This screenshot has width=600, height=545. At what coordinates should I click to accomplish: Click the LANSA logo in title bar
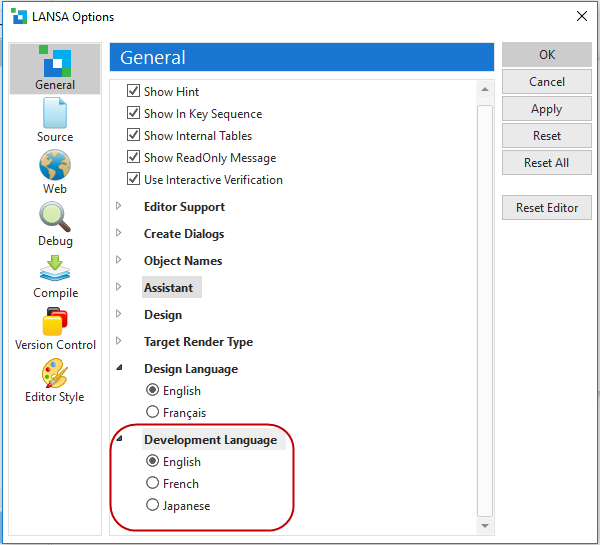[19, 16]
